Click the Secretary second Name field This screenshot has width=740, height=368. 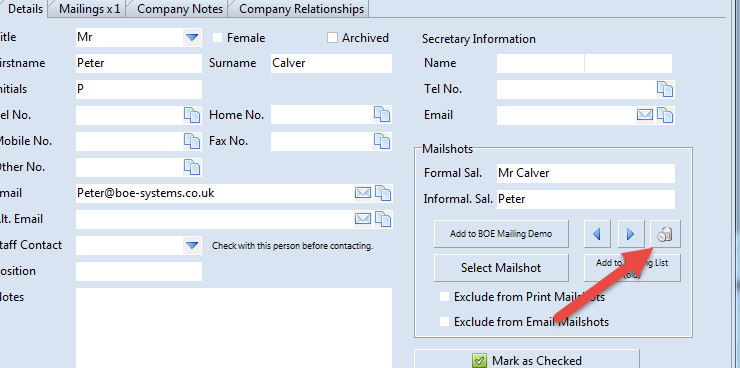tap(628, 63)
